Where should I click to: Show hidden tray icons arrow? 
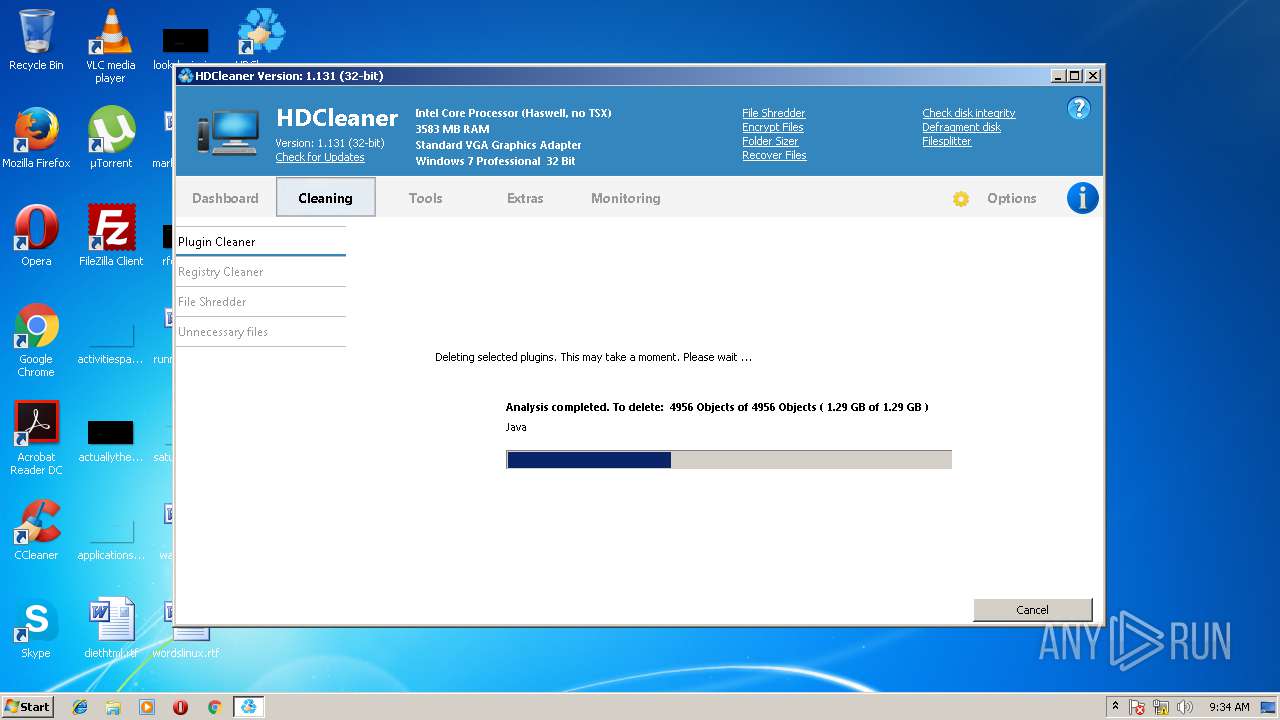coord(1116,707)
